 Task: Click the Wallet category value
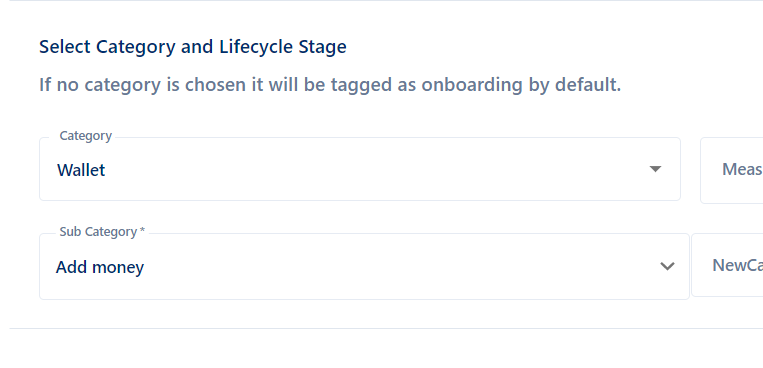coord(81,170)
